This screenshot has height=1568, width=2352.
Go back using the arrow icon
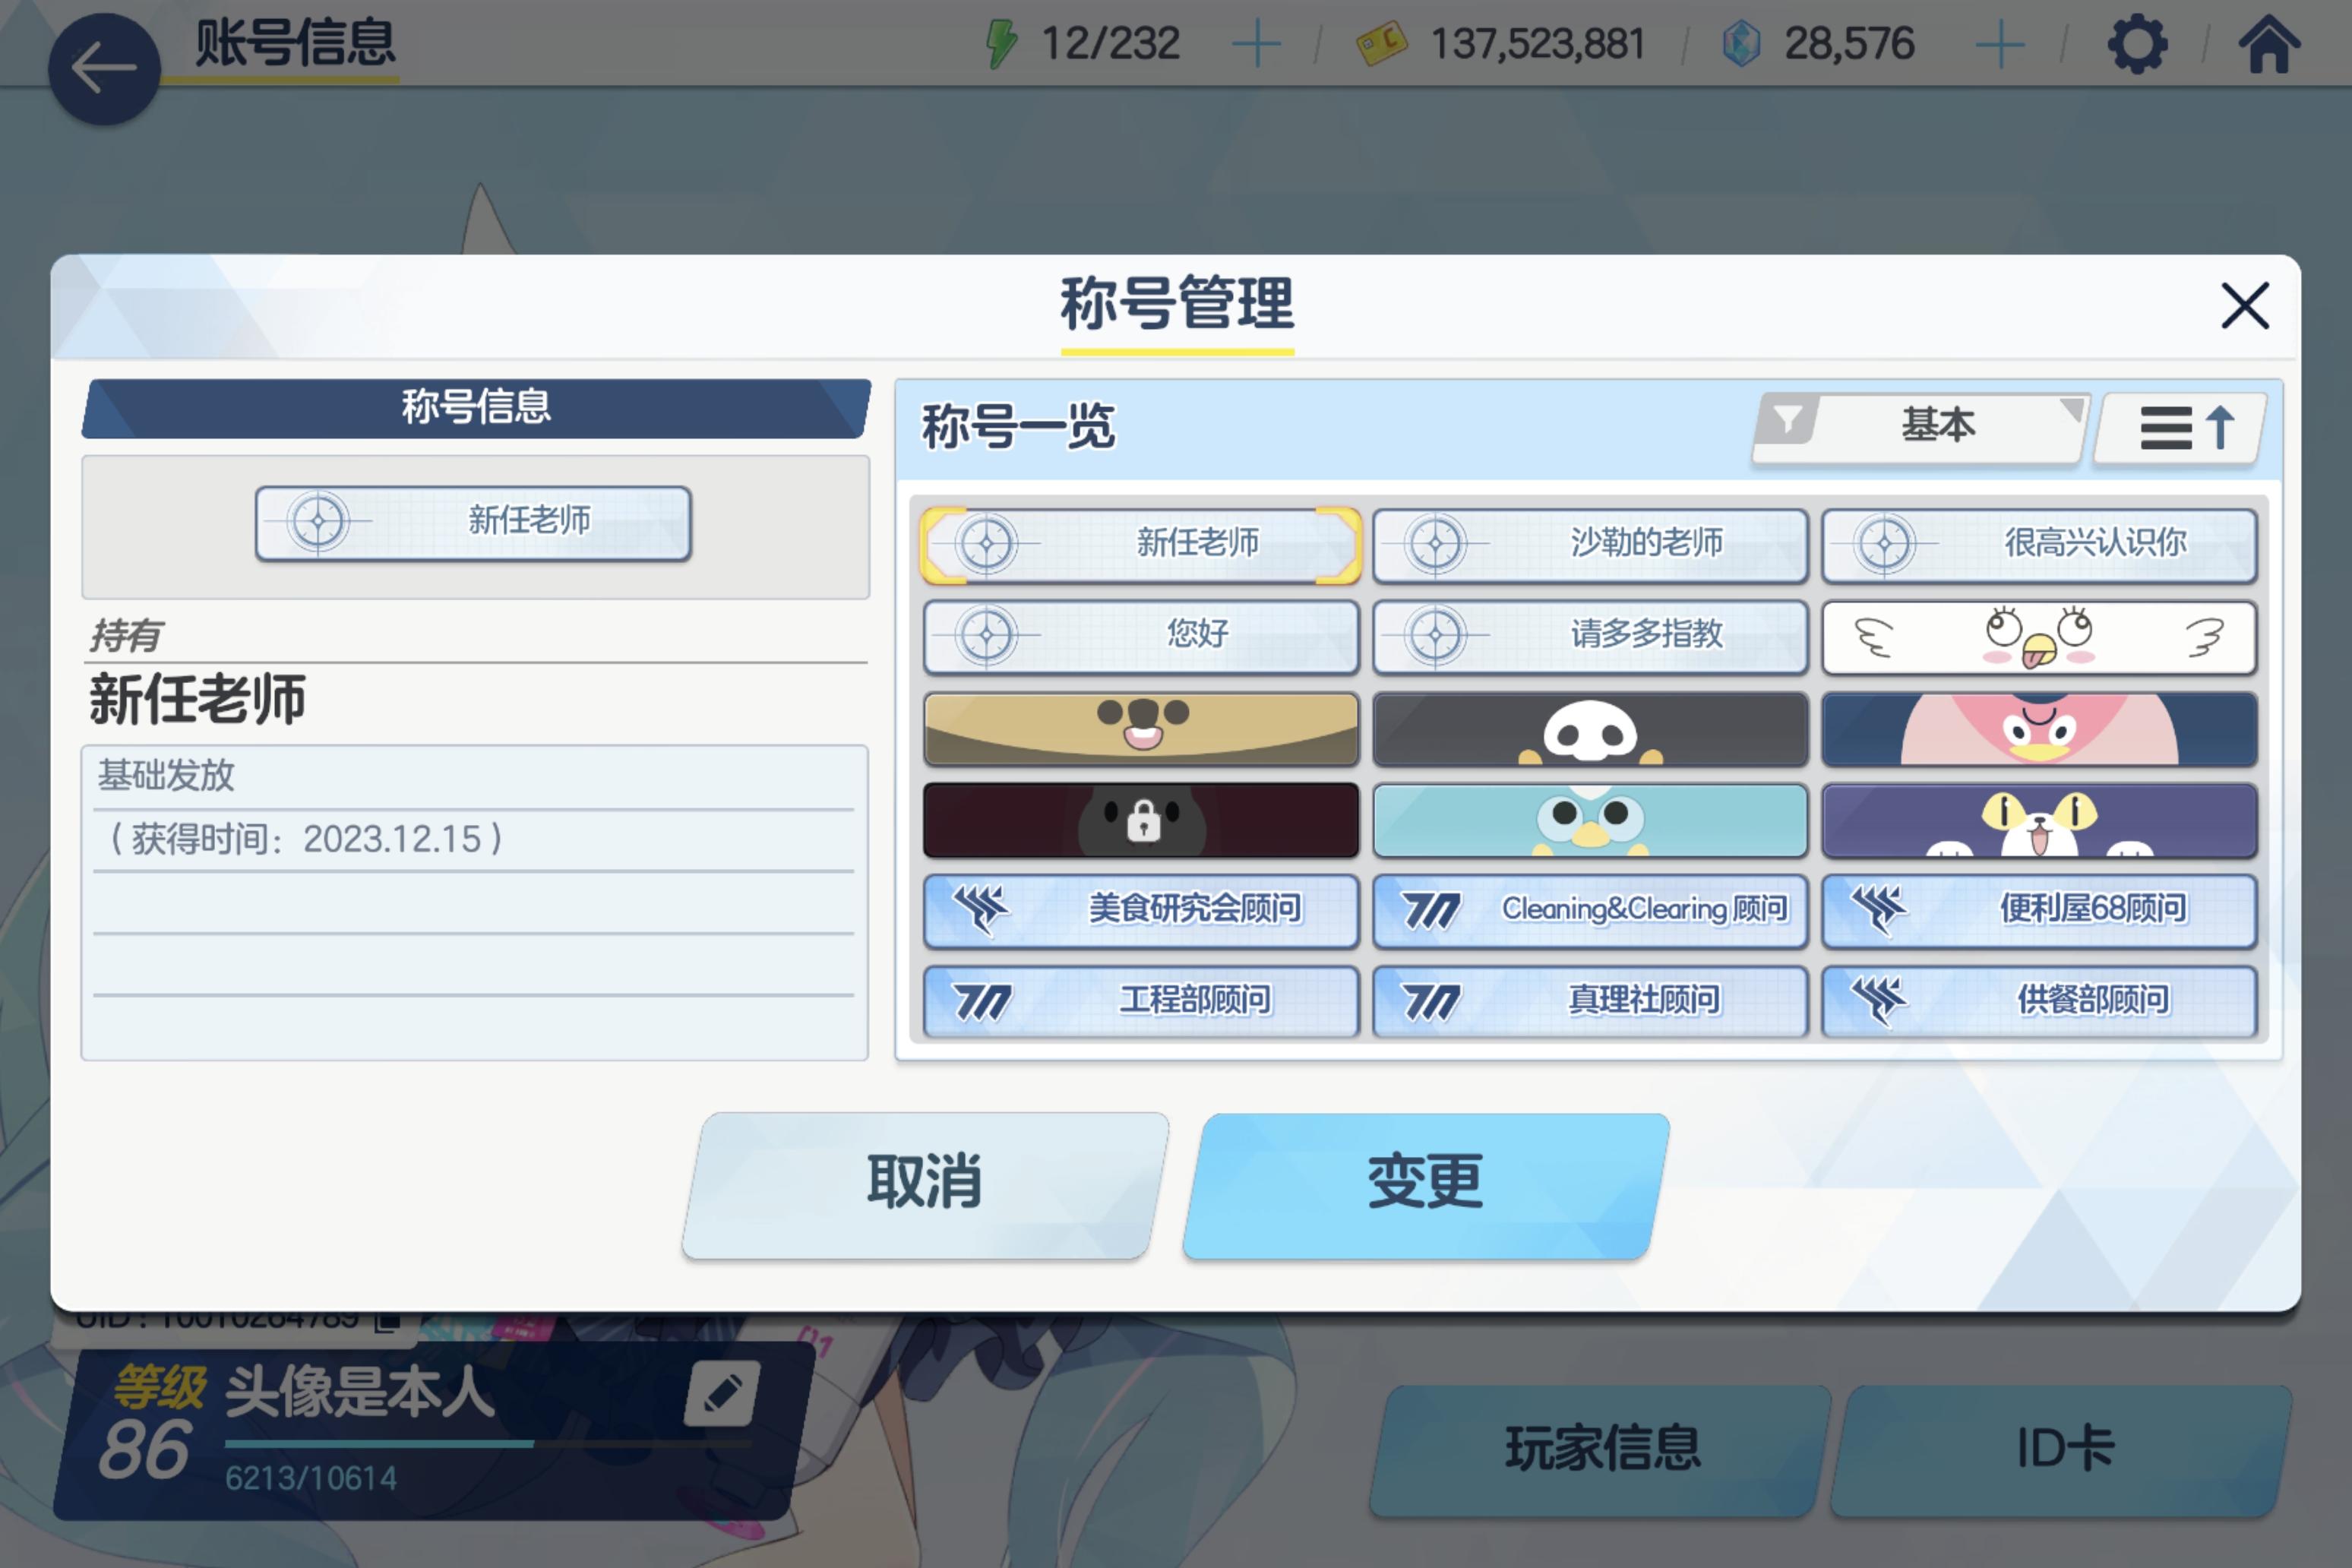104,69
